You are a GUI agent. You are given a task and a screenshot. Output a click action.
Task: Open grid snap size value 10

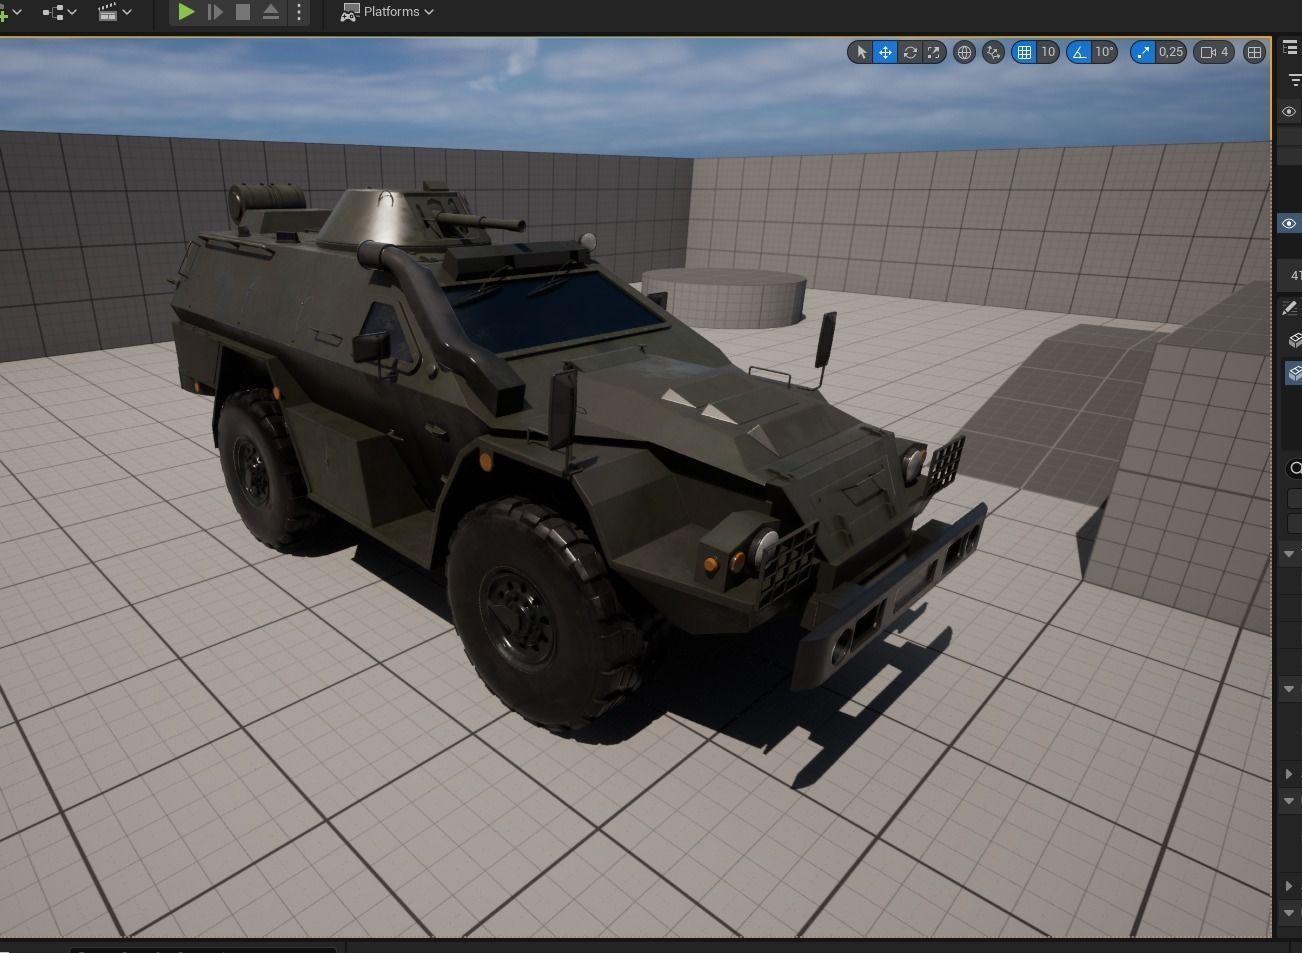[1048, 52]
